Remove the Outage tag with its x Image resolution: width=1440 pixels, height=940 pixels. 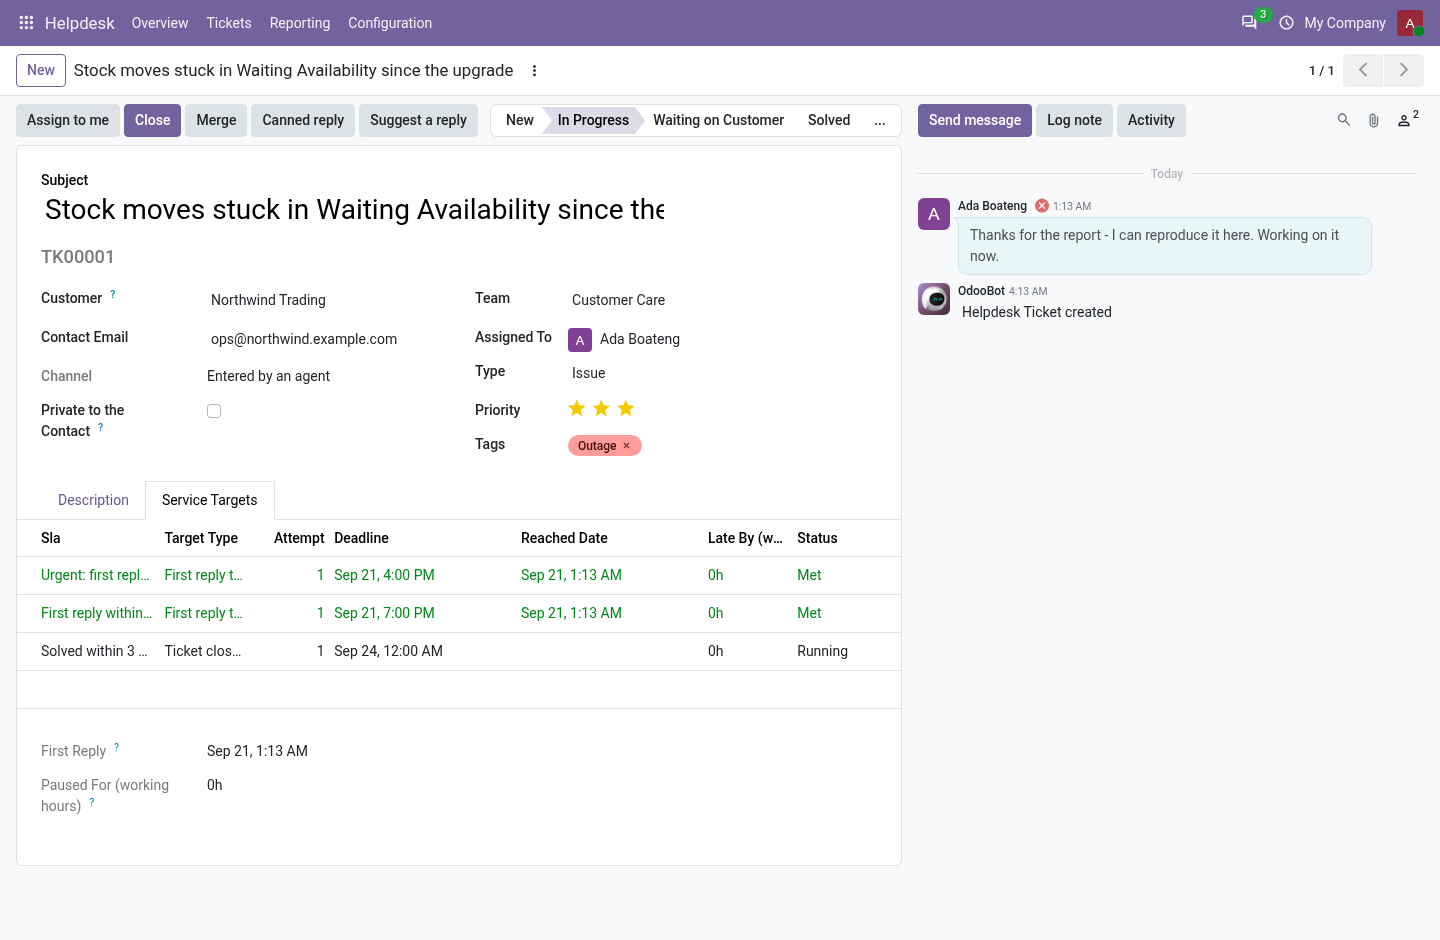coord(627,446)
